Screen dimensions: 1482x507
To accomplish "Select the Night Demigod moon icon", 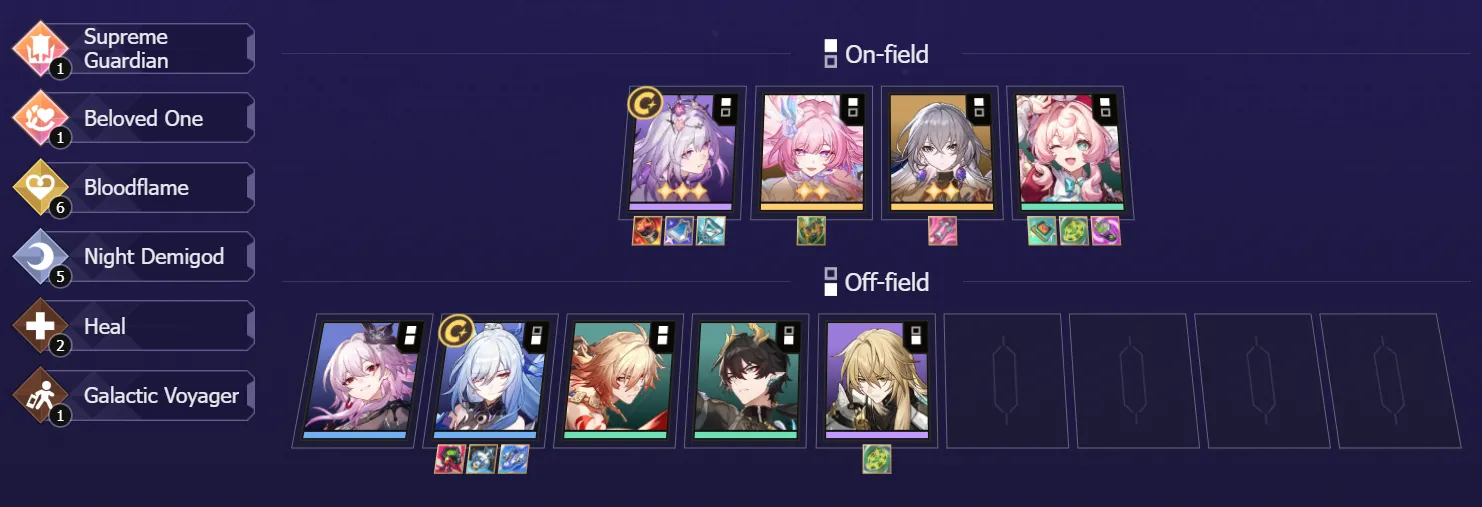I will click(41, 257).
